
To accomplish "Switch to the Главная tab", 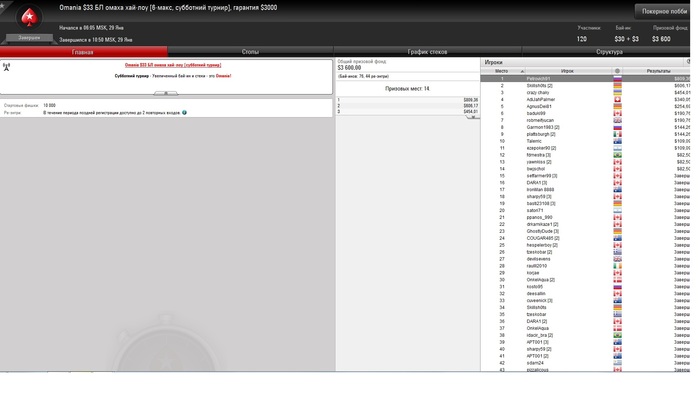I will 83,52.
